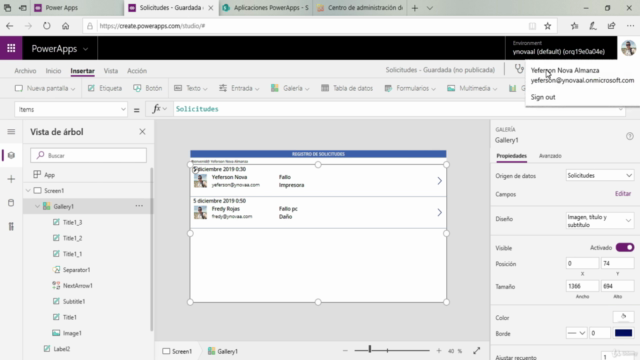Switch to the Vista tab
The height and width of the screenshot is (360, 640).
click(111, 71)
